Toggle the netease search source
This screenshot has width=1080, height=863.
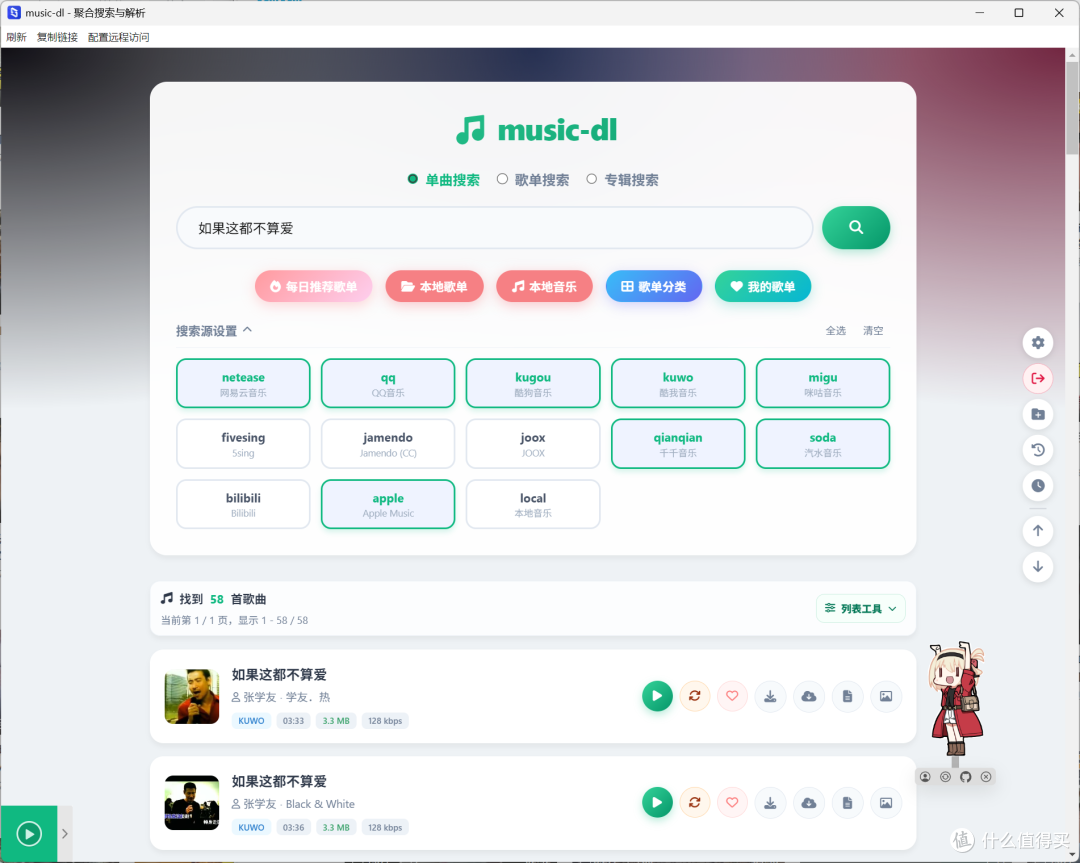[243, 383]
